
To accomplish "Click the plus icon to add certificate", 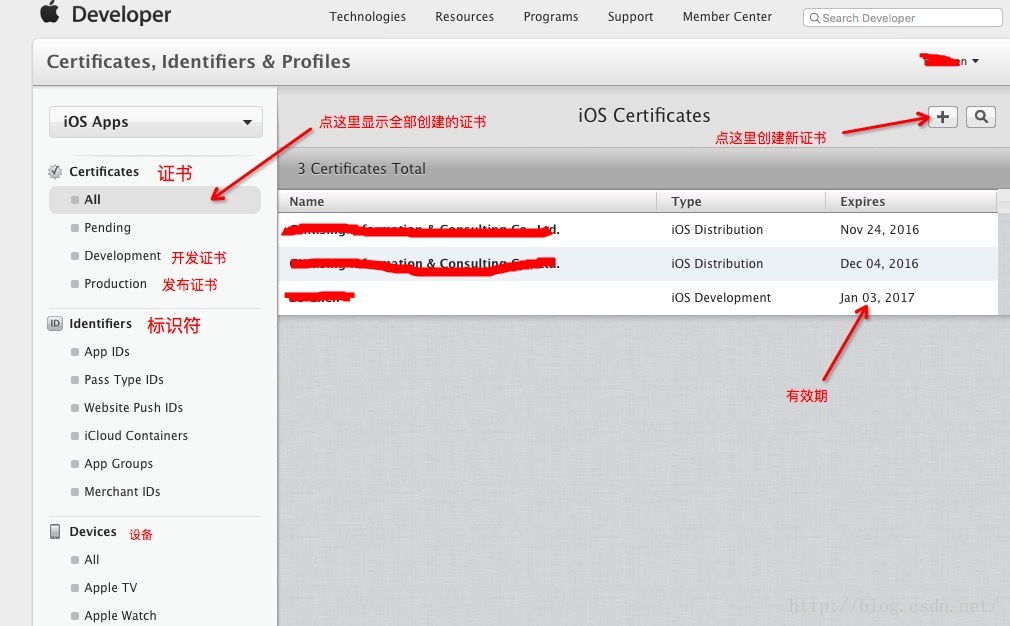I will tap(942, 117).
